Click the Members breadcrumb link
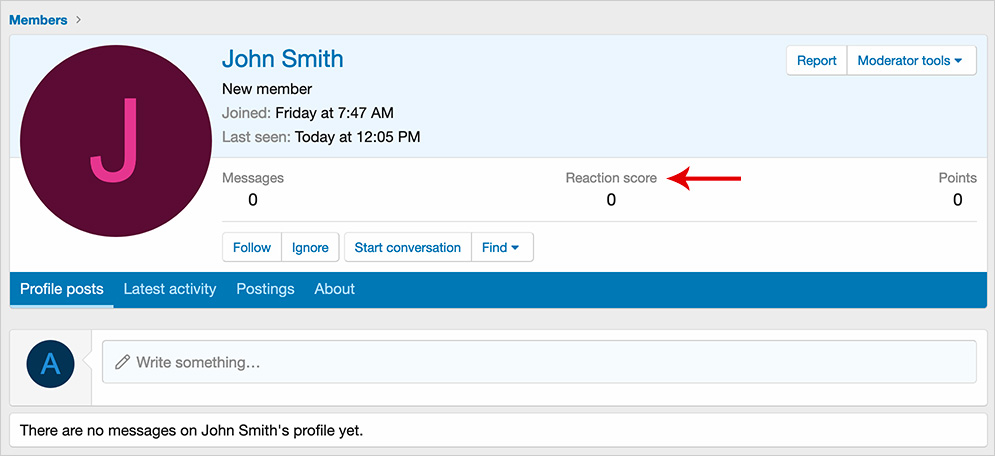The image size is (995, 456). tap(38, 20)
